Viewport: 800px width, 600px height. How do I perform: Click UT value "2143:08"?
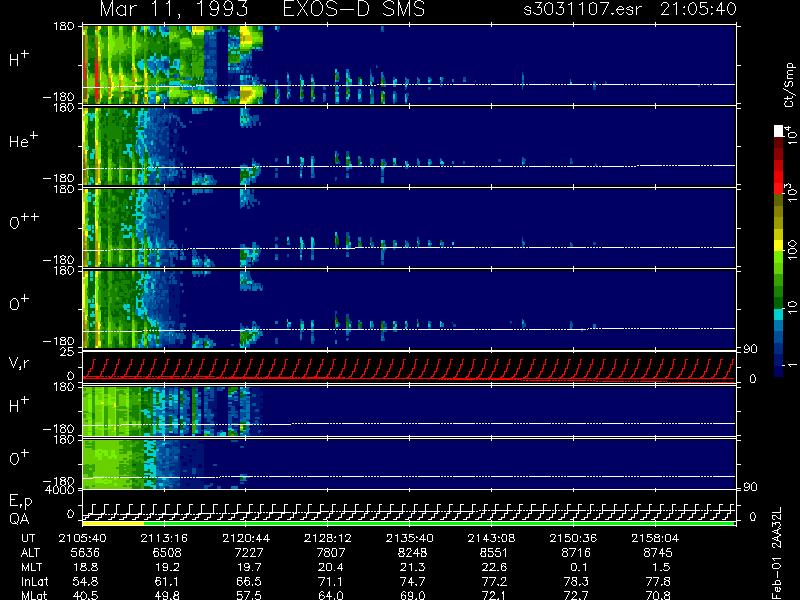coord(491,538)
